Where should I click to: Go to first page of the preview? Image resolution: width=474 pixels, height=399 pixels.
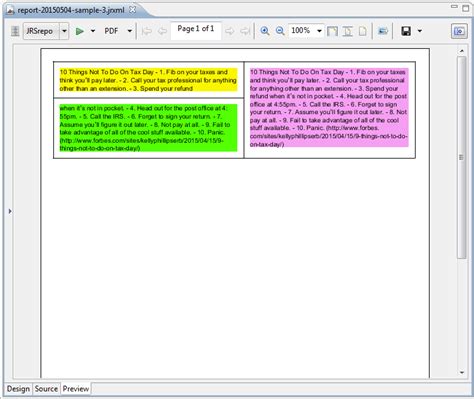[x=147, y=31]
